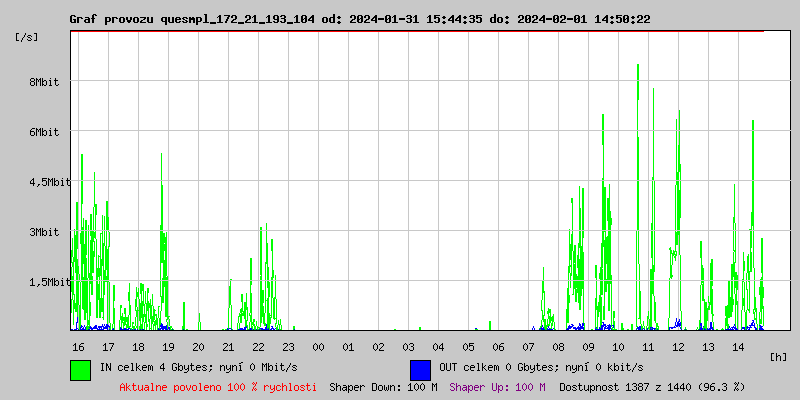This screenshot has height=400, width=800.
Task: Click the green IN legend color swatch
Action: [80, 369]
